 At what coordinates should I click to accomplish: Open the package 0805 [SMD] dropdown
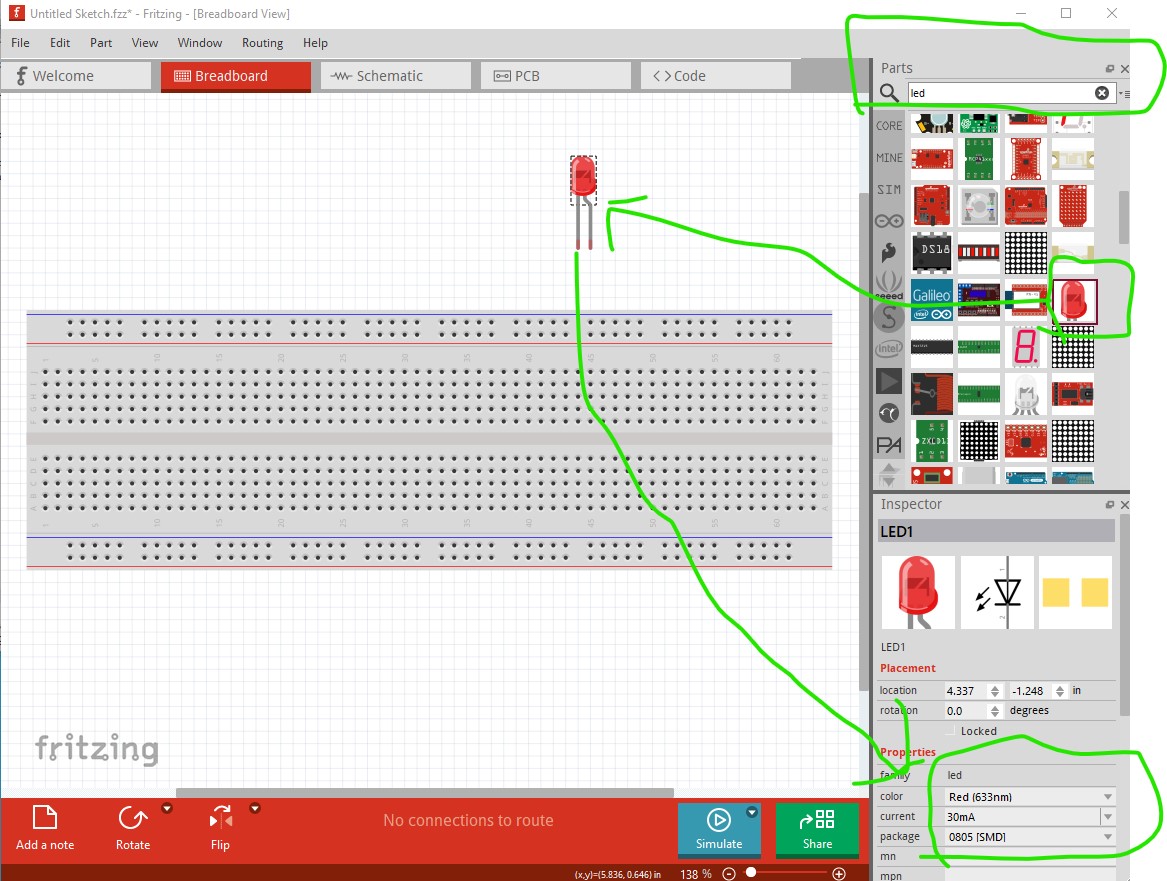tap(1030, 837)
